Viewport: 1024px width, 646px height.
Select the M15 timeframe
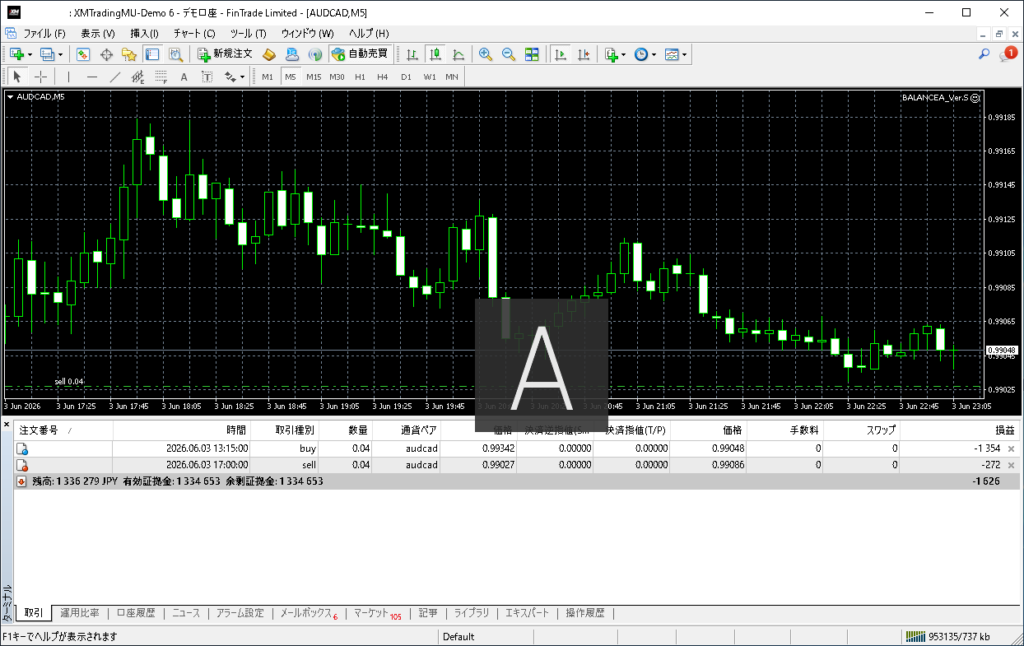coord(313,77)
